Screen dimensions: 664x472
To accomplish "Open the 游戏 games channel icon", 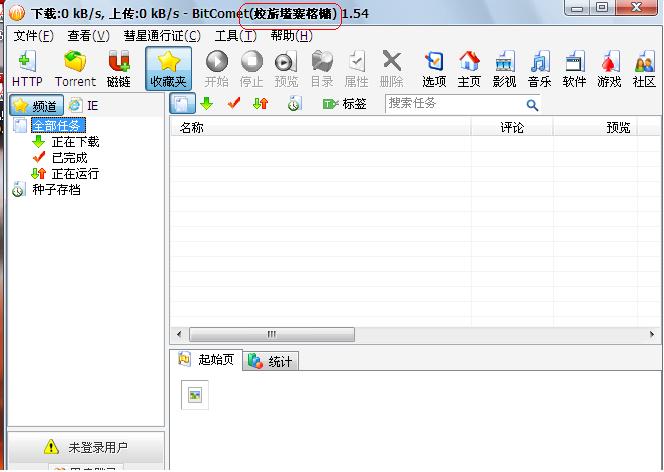I will [609, 69].
